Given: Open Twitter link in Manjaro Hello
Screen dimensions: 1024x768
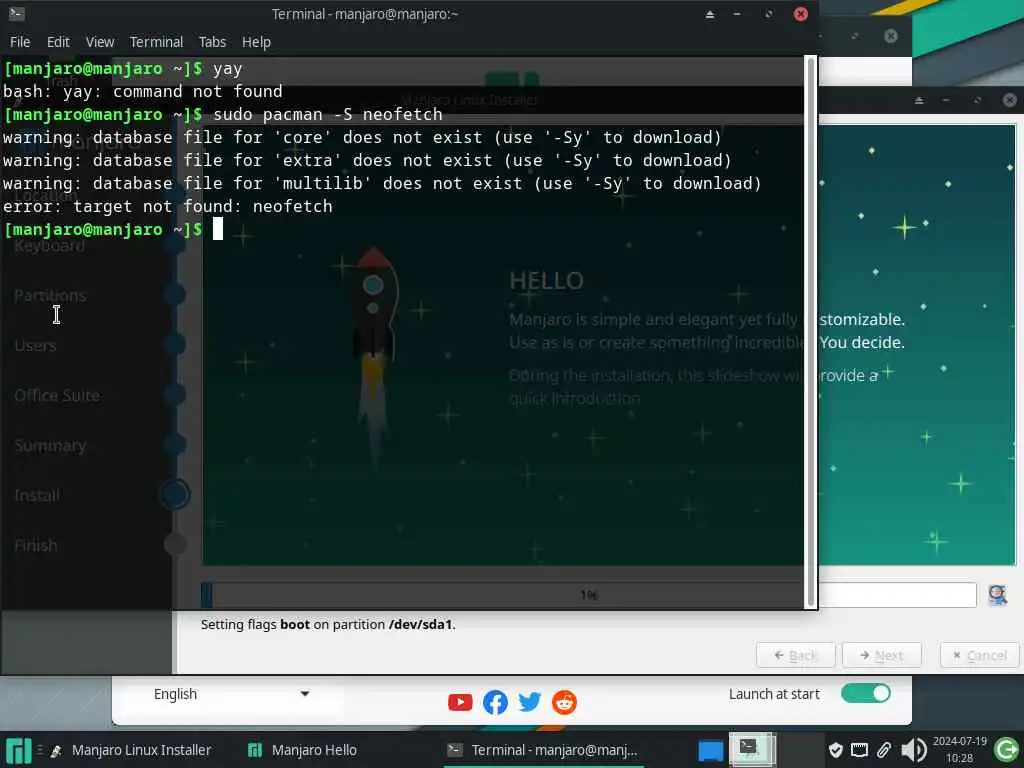Looking at the screenshot, I should pyautogui.click(x=530, y=702).
